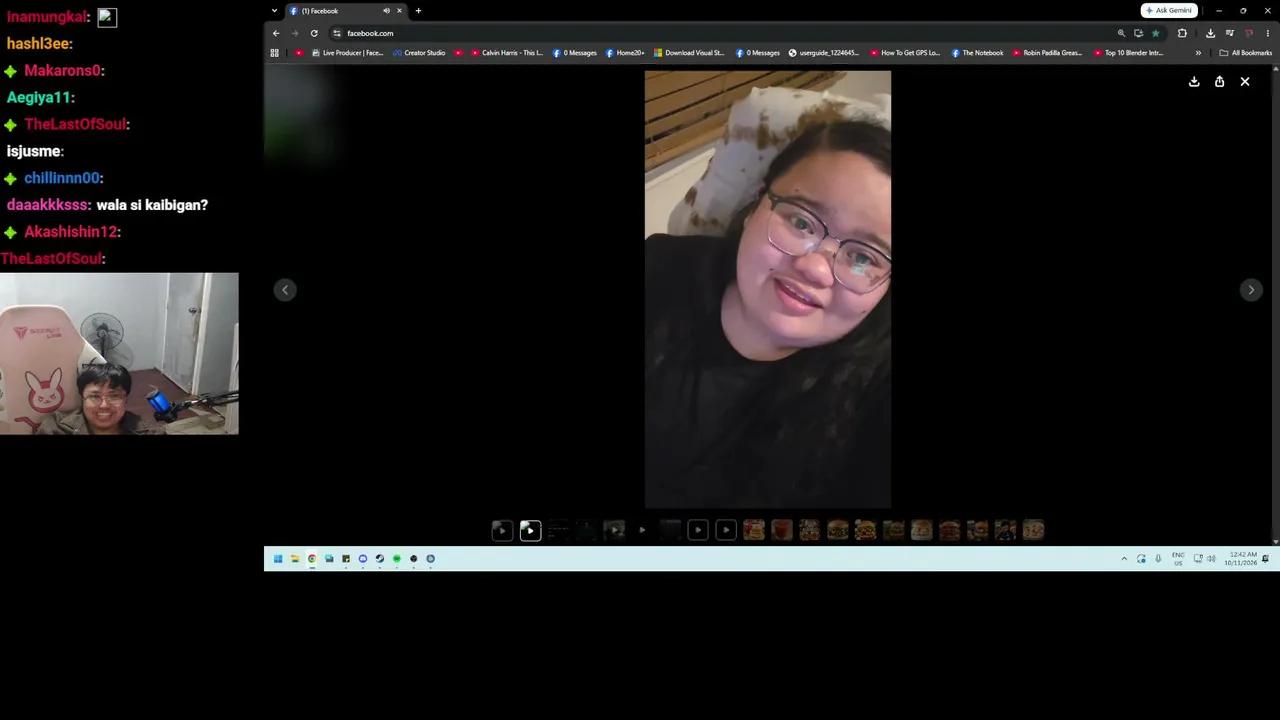Select the highlighted video thumbnail in strip

(x=530, y=530)
